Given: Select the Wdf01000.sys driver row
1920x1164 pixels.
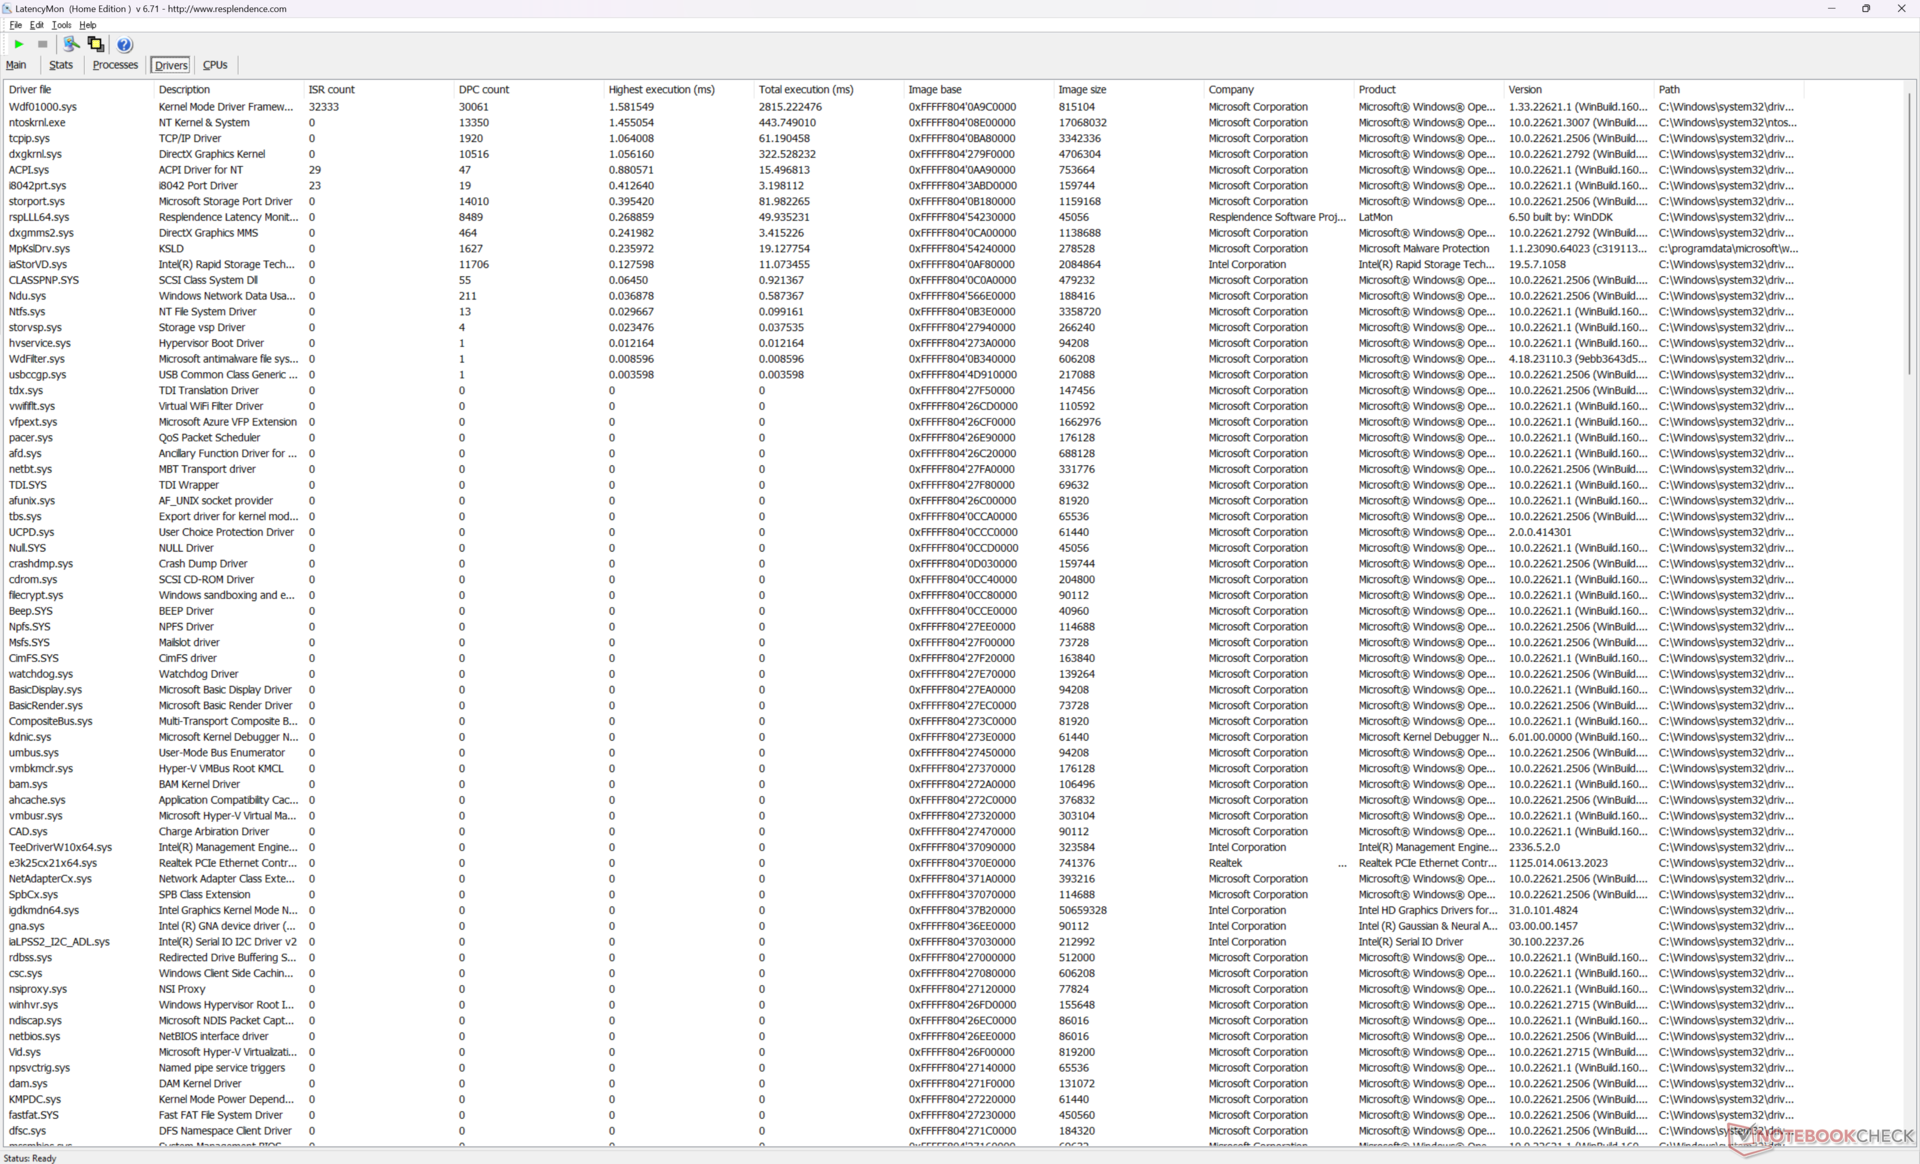Looking at the screenshot, I should click(x=43, y=107).
